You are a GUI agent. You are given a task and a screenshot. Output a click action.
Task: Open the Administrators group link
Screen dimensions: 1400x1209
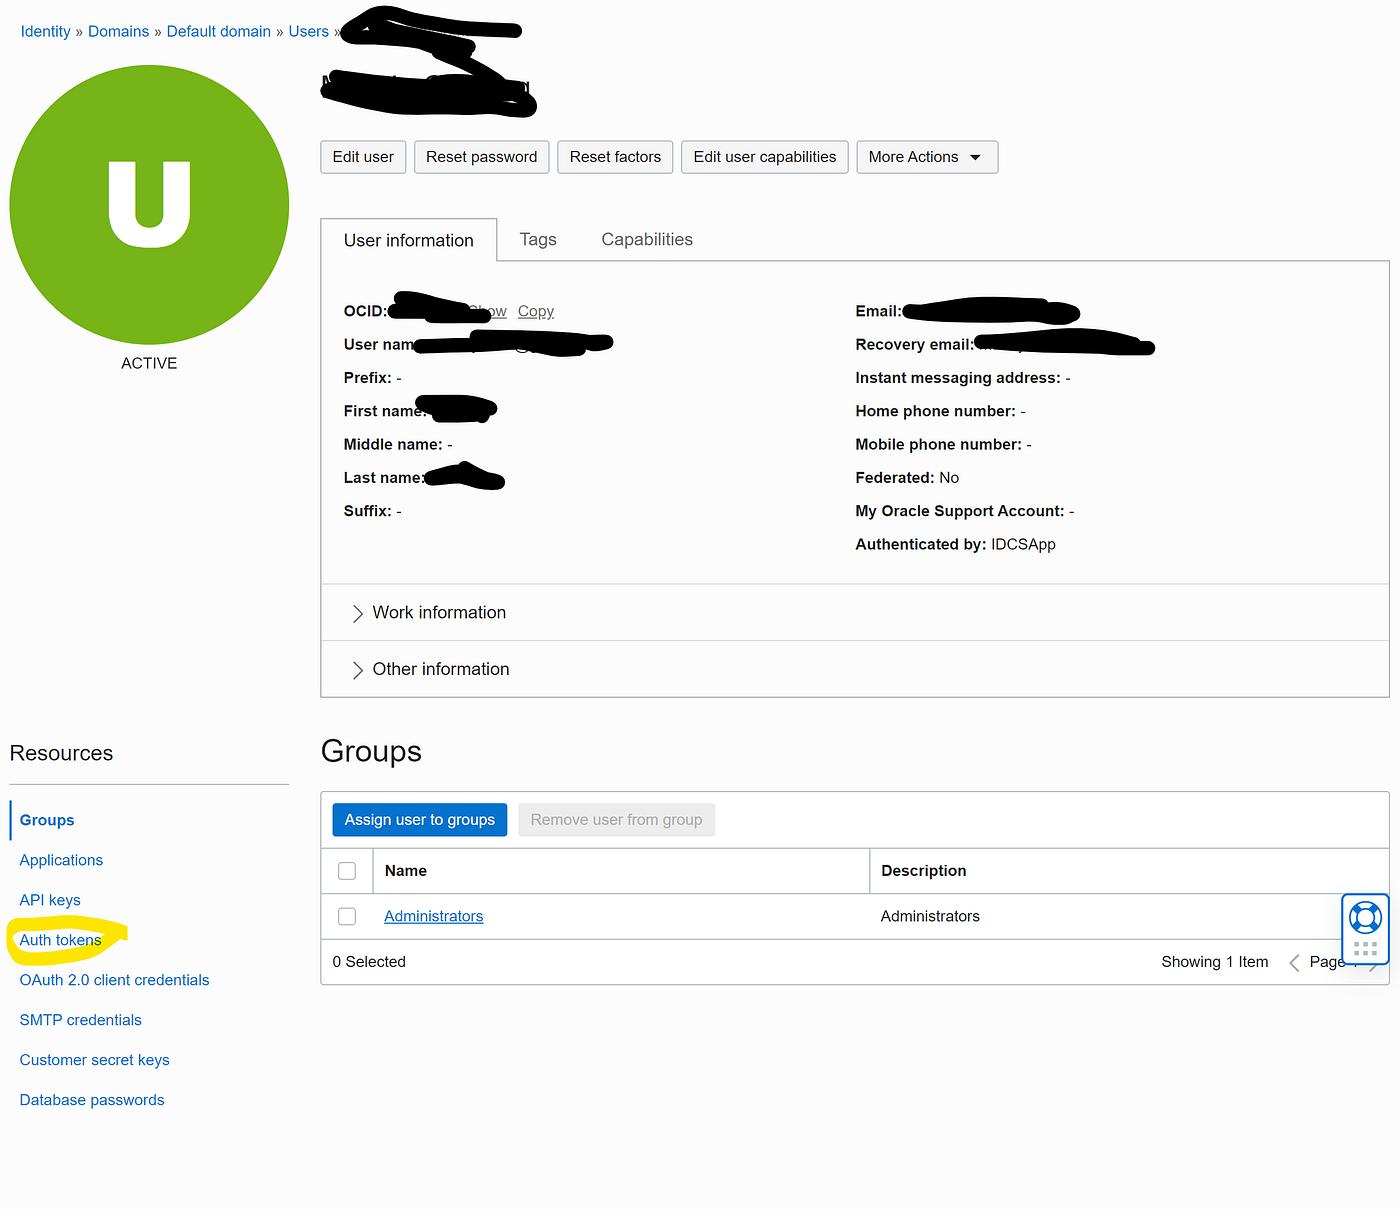434,916
